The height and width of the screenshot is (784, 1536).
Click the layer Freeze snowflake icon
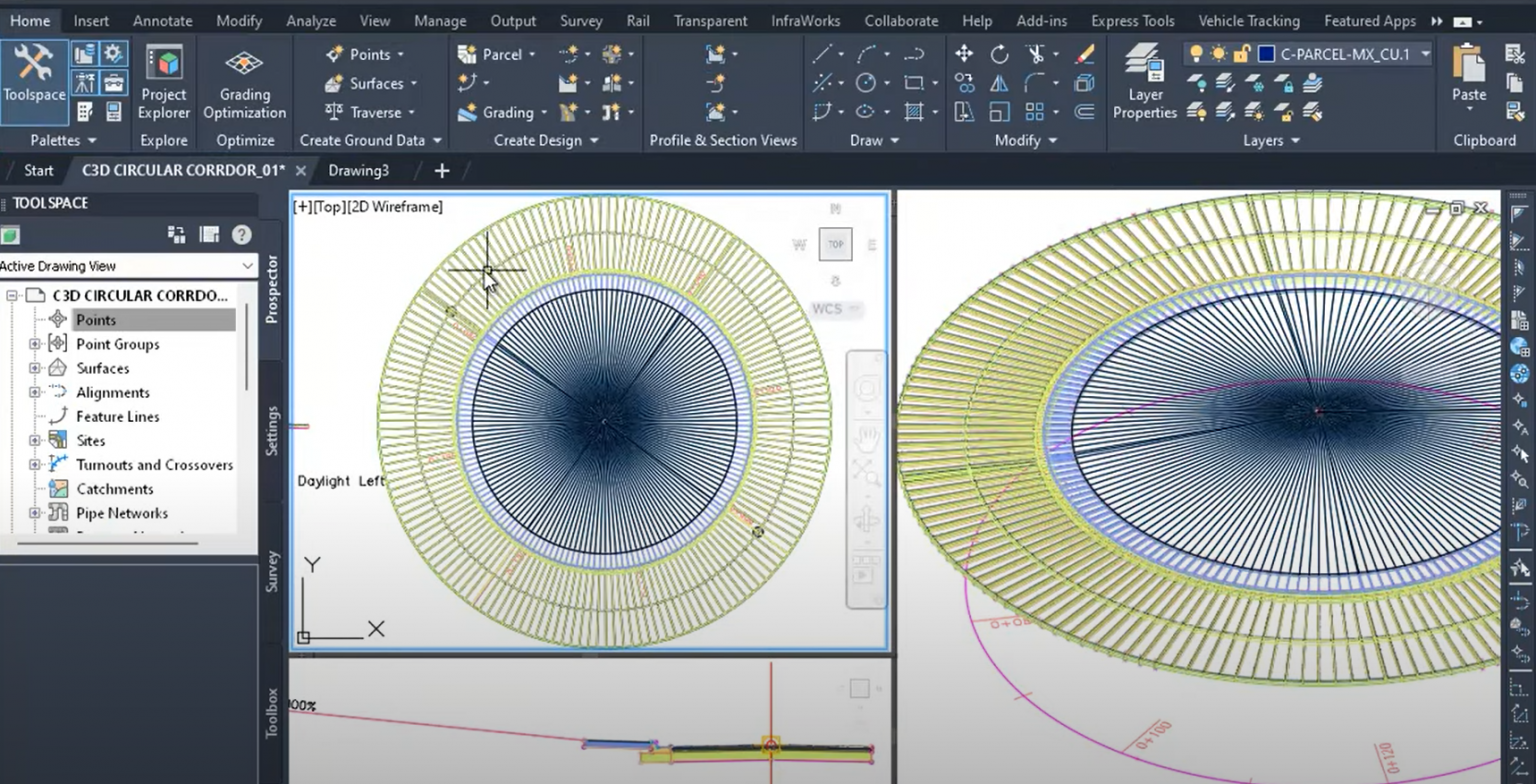(x=1258, y=86)
